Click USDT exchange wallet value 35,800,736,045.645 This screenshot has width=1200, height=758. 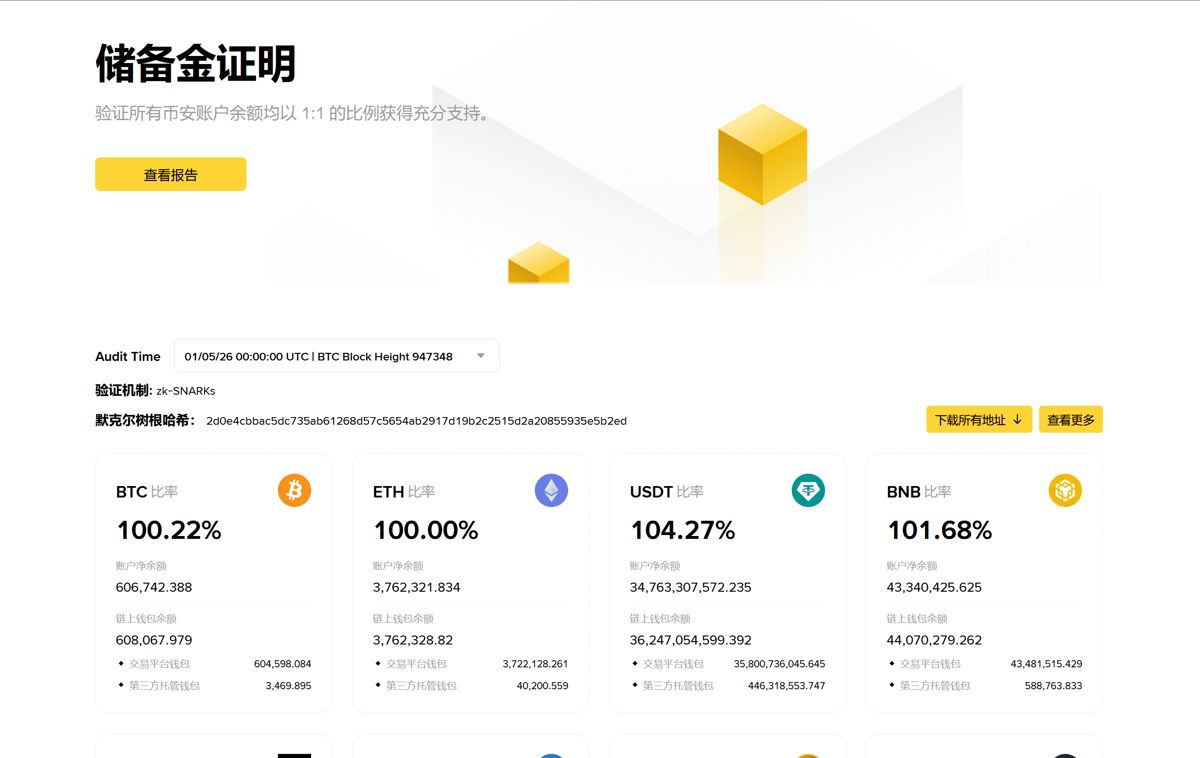pos(780,664)
